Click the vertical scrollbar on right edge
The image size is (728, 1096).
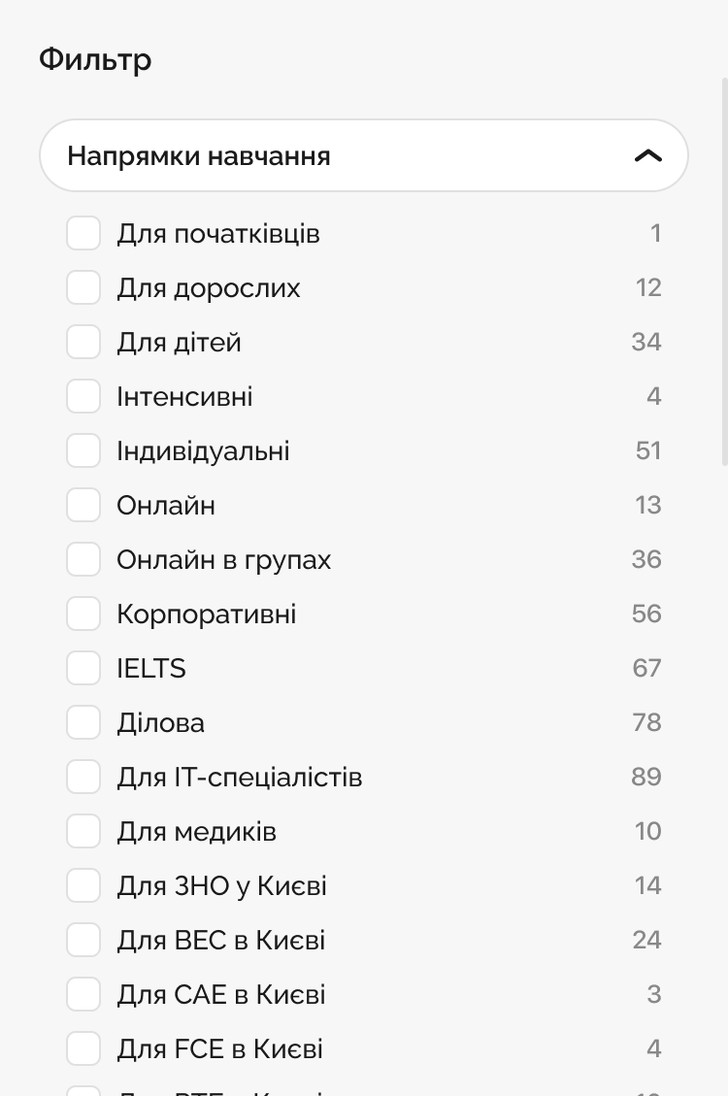click(x=725, y=271)
